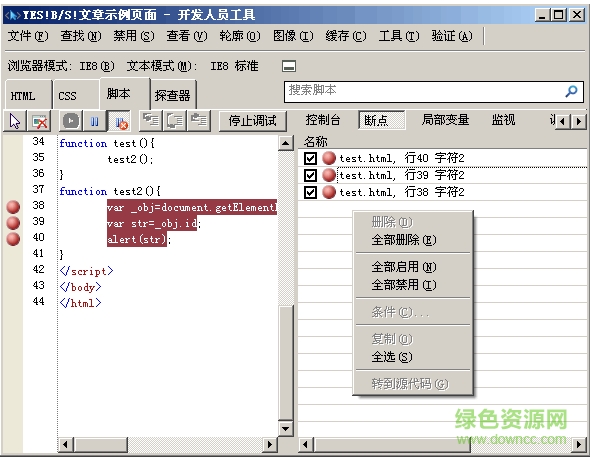Open the 轮廓(O) menu

(240, 36)
